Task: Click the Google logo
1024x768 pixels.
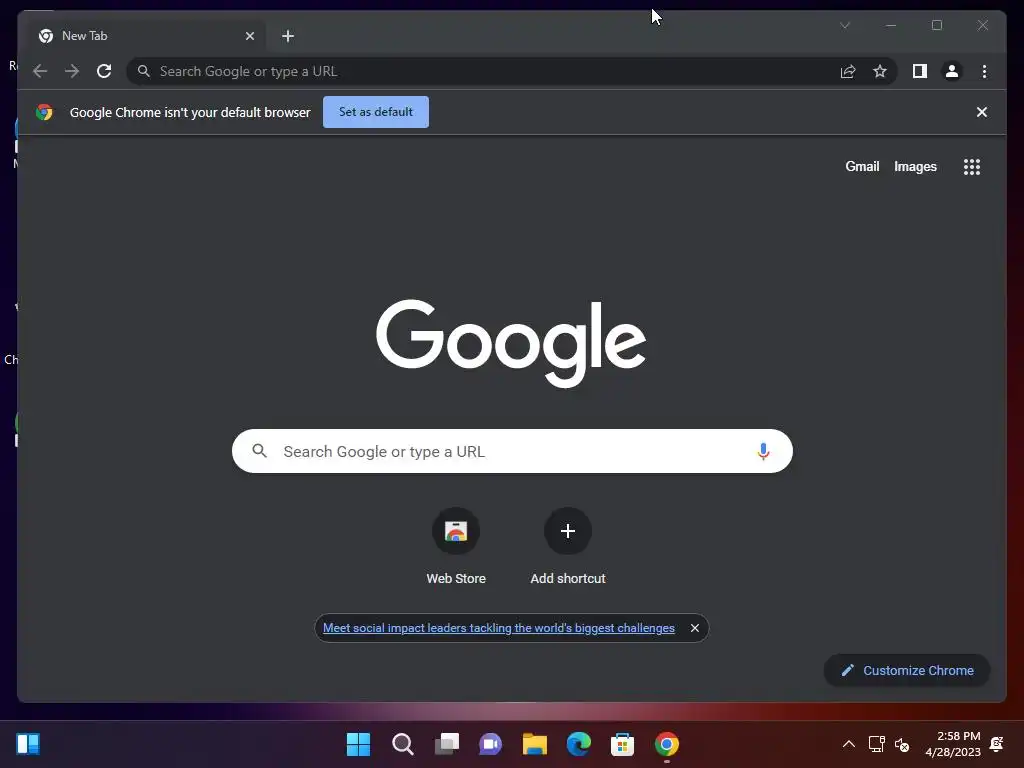Action: [511, 343]
